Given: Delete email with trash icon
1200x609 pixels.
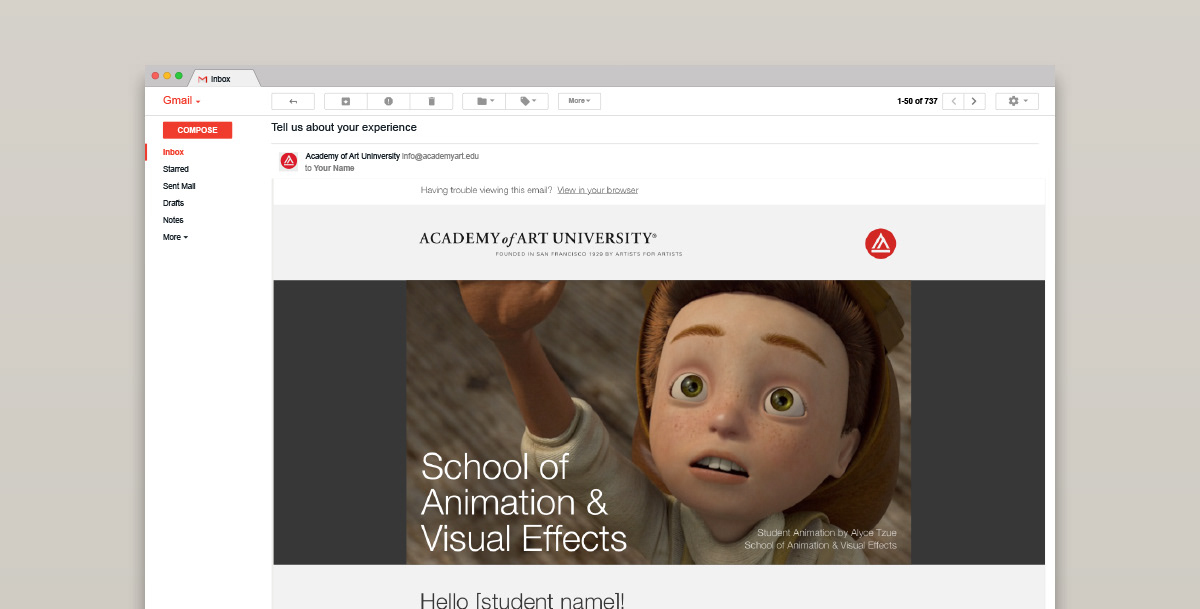Looking at the screenshot, I should coord(432,101).
